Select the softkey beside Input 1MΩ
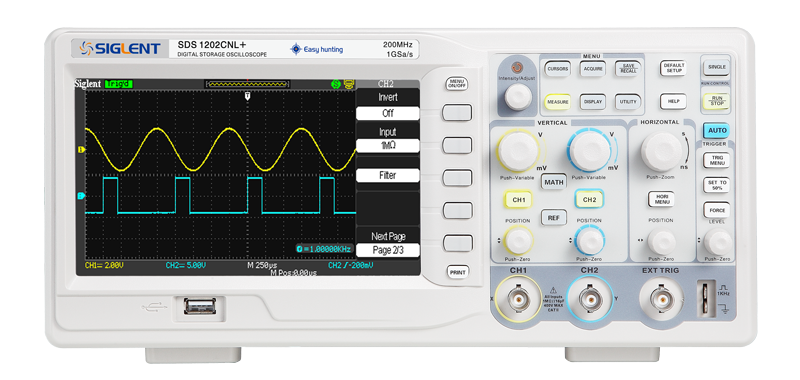The image size is (800, 380). click(x=457, y=145)
